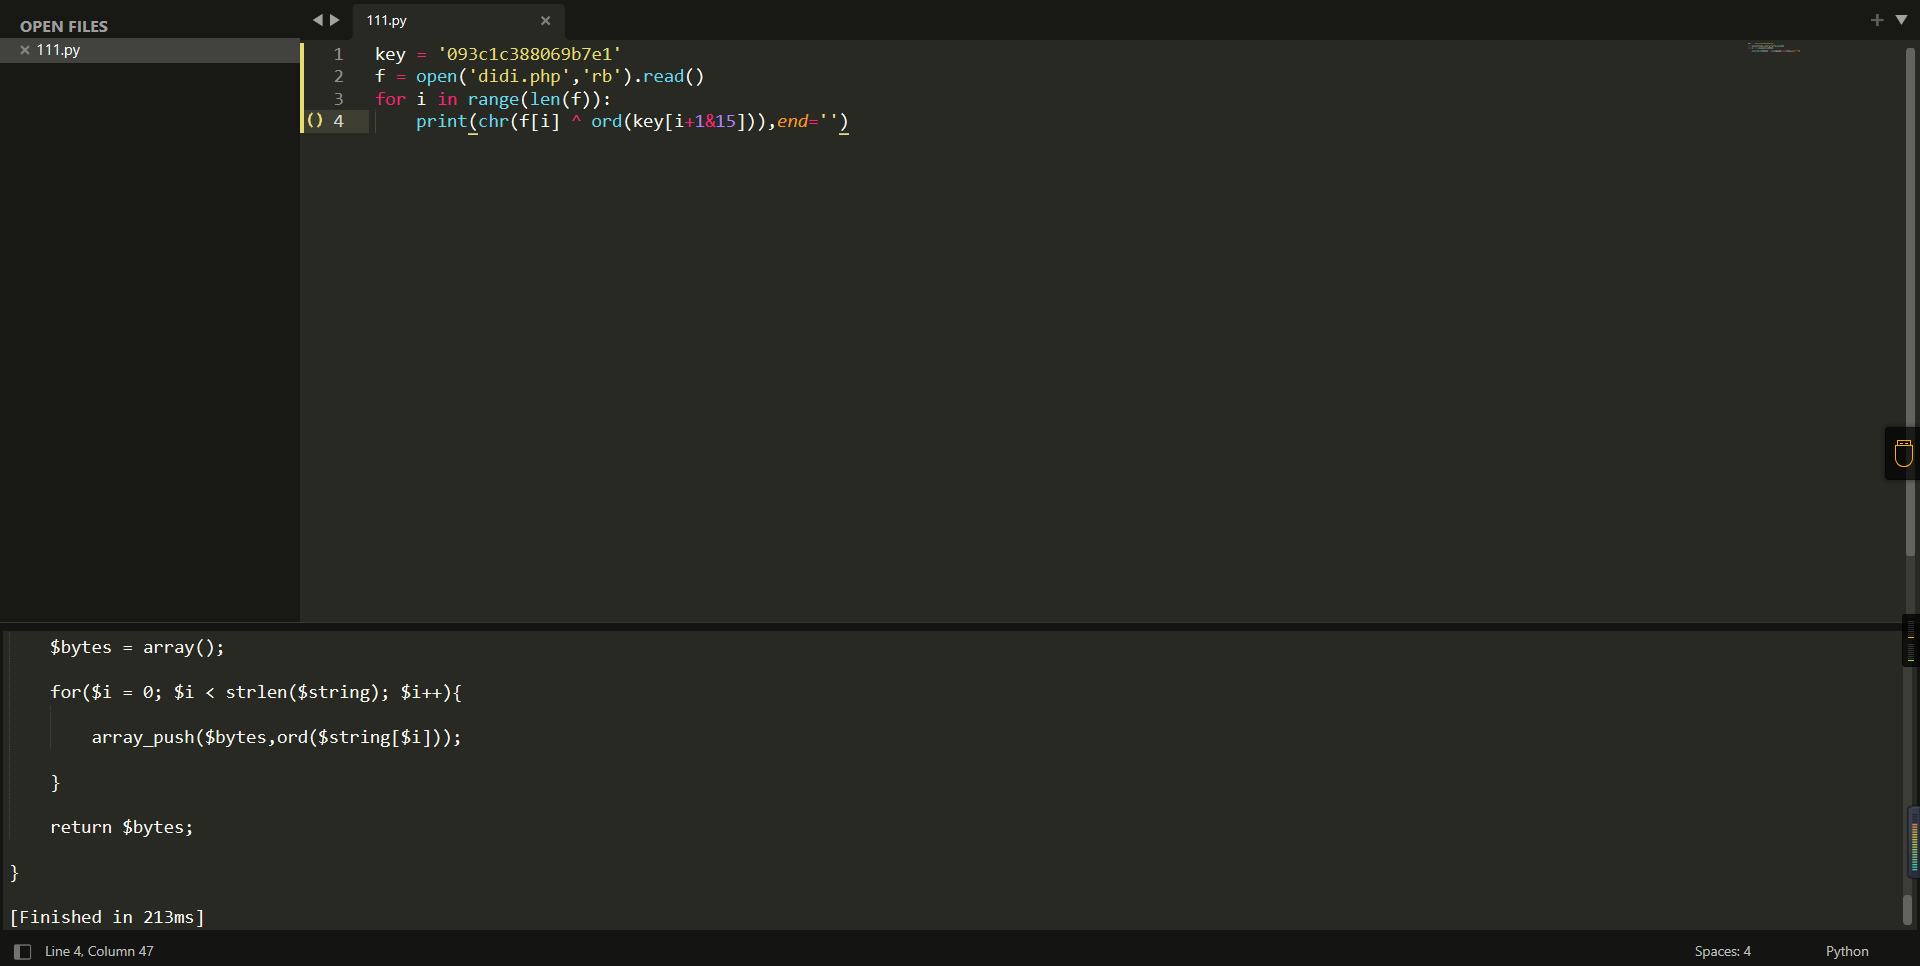
Task: Click the minimap code preview
Action: tap(1774, 47)
